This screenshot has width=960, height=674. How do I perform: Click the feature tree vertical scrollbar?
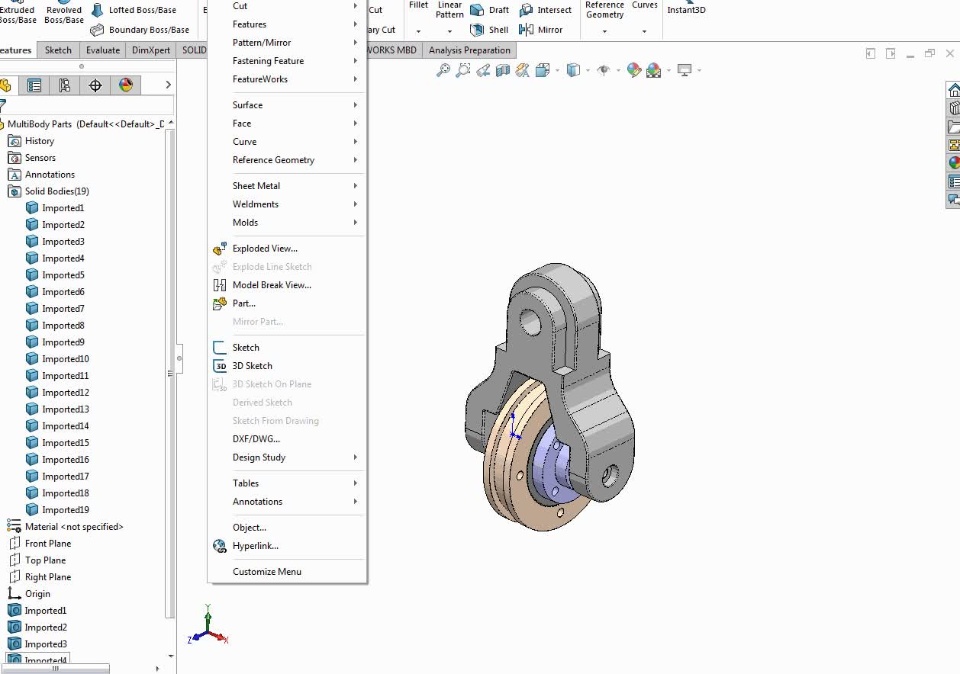tap(171, 373)
